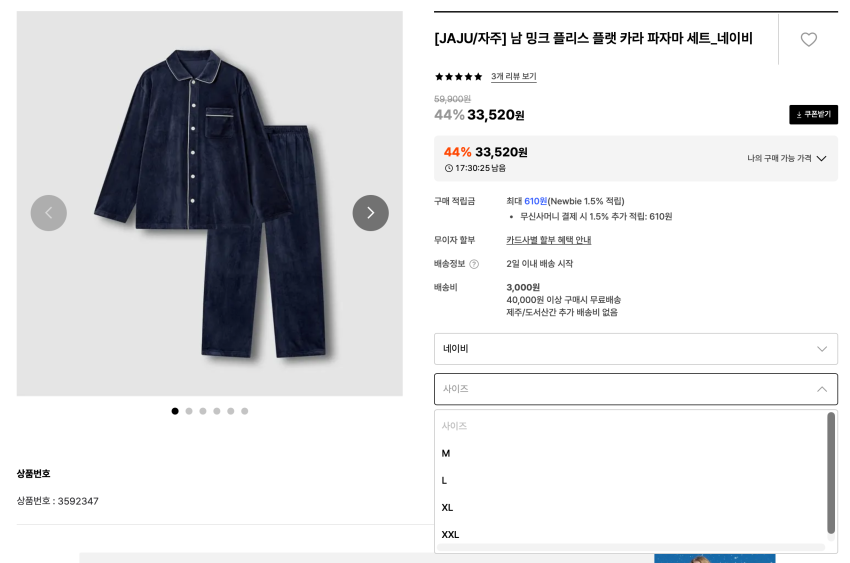850x563 pixels.
Task: Click the five-star rating icons
Action: 458,77
